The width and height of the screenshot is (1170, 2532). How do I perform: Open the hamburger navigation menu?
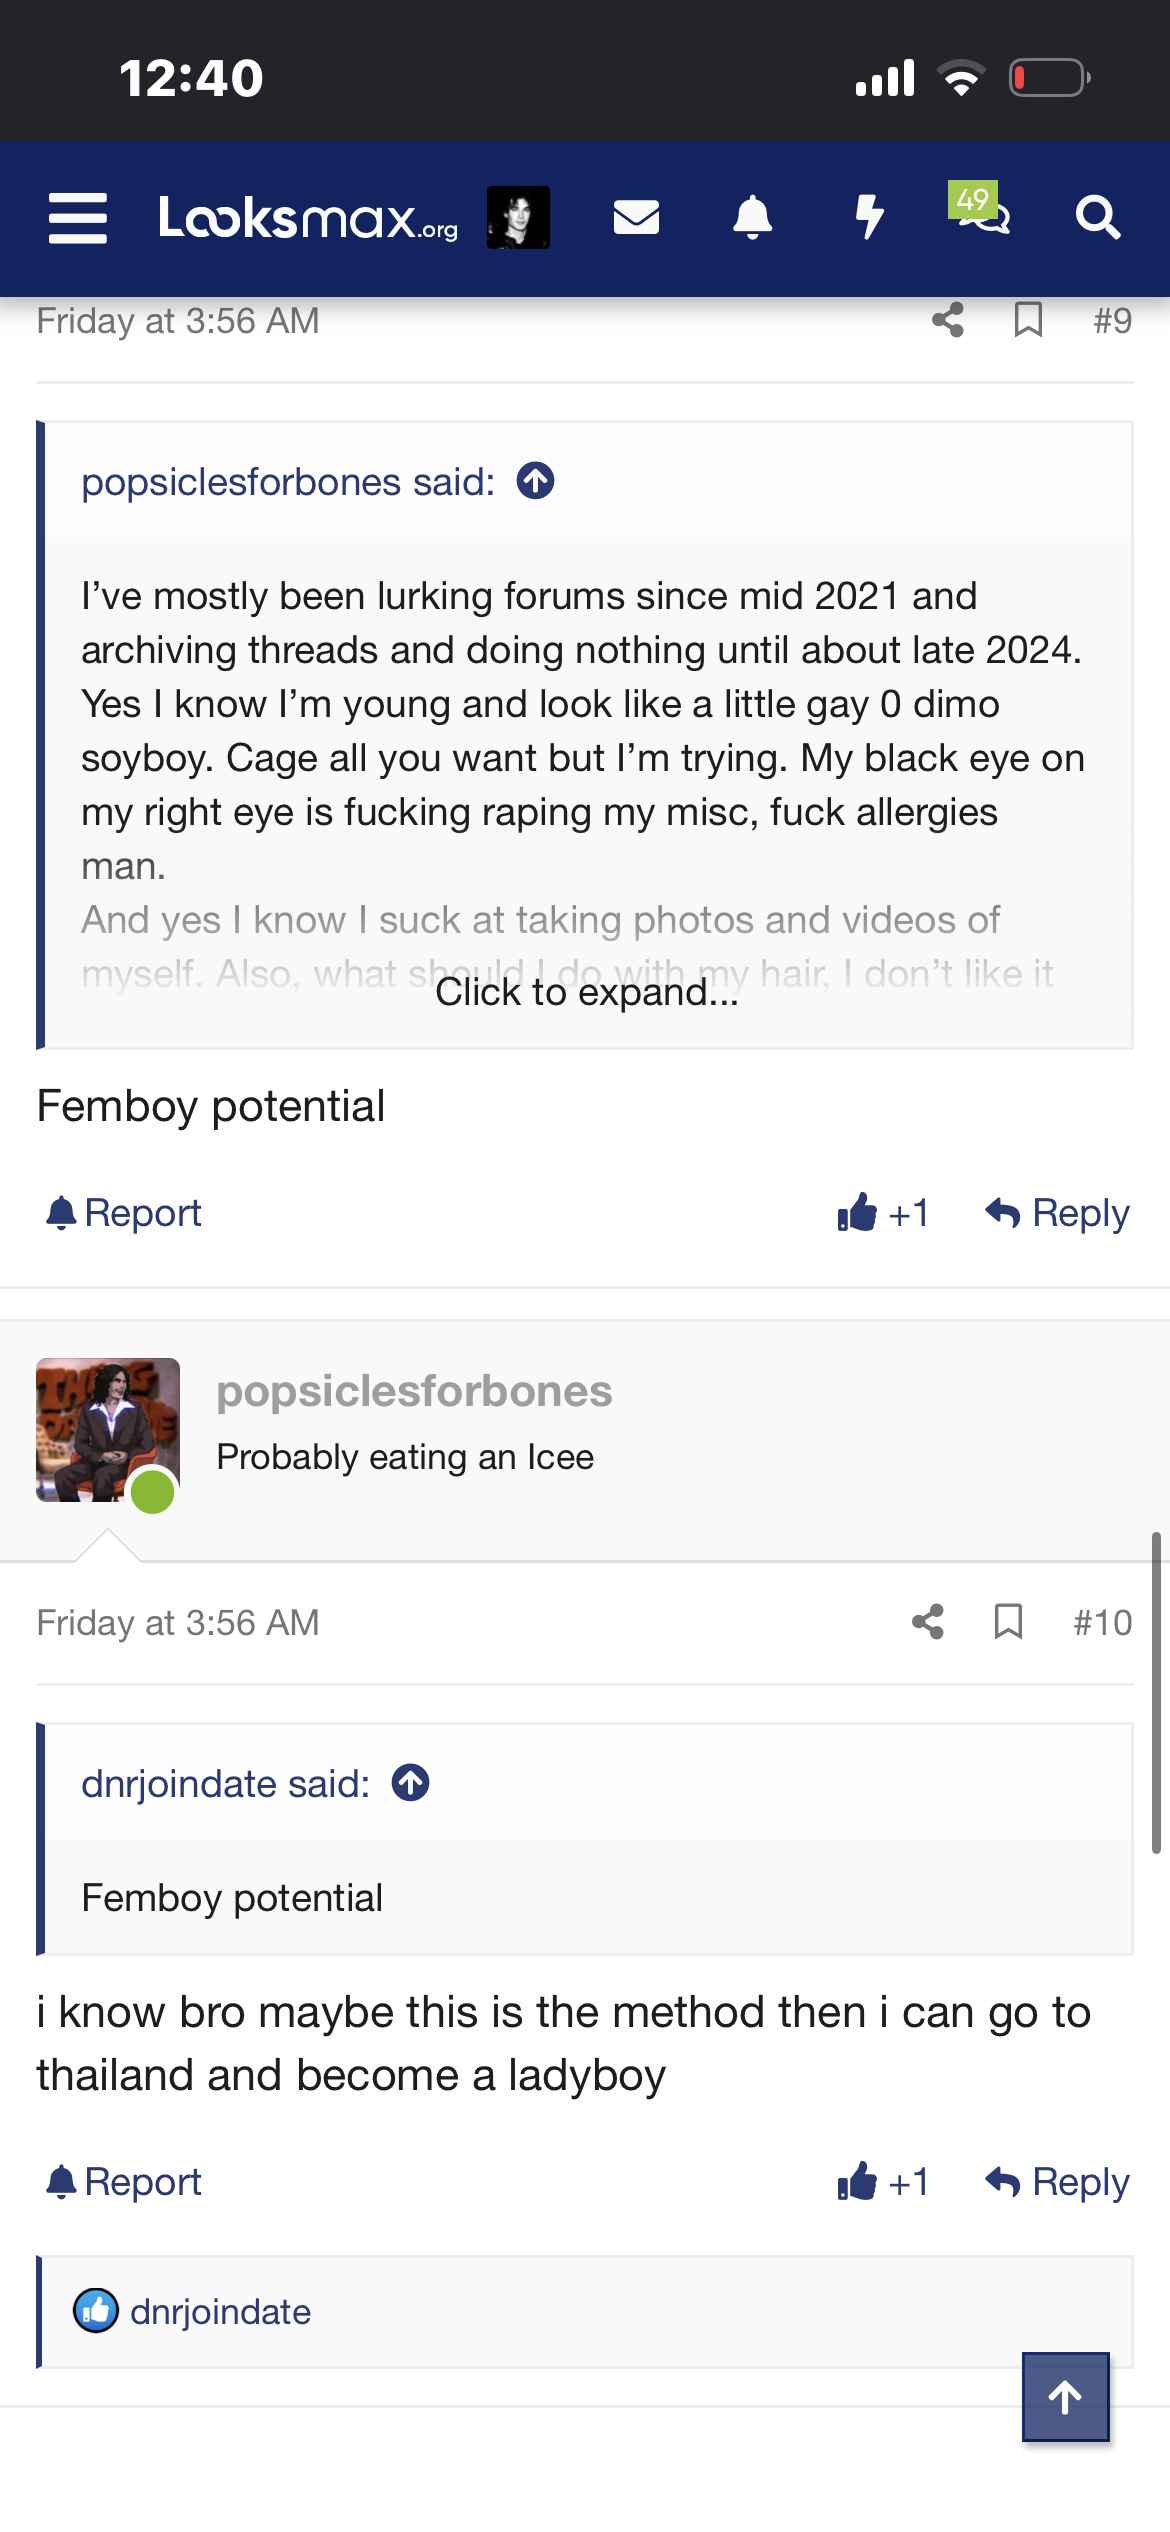78,218
